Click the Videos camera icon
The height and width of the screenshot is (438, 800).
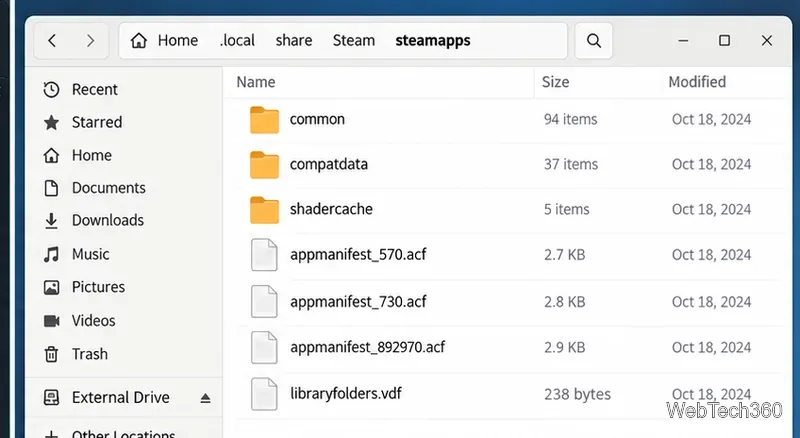click(51, 321)
